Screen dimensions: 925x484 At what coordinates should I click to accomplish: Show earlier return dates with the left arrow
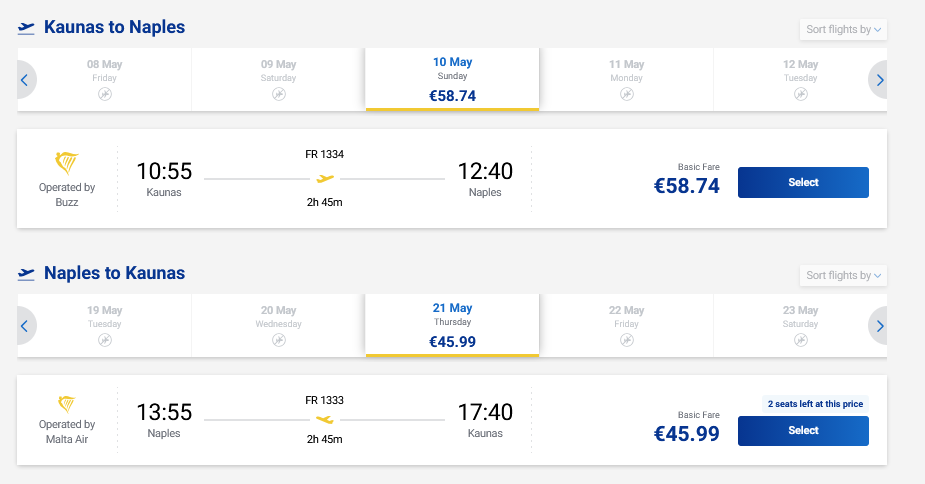tap(24, 326)
